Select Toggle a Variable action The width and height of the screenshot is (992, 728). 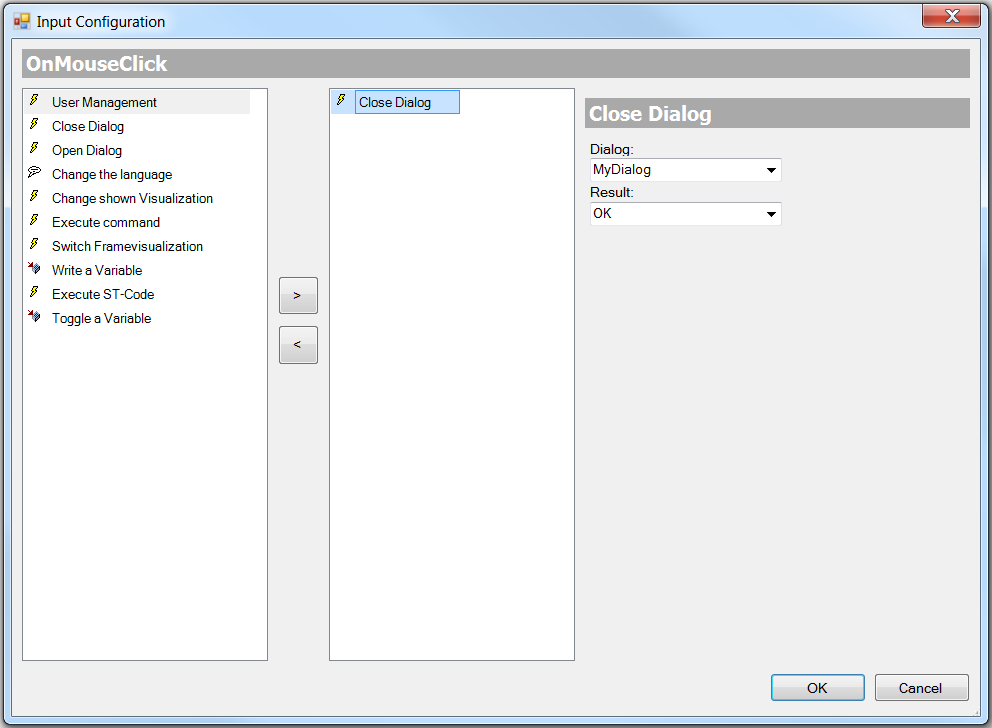(x=101, y=319)
